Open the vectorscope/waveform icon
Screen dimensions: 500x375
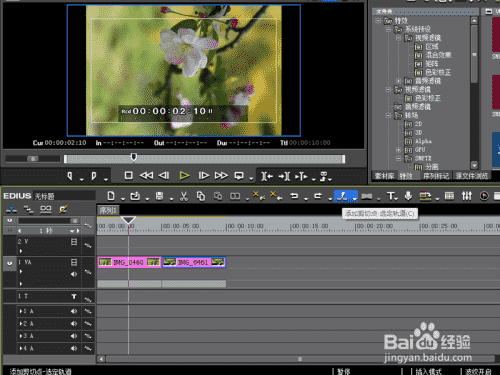click(x=484, y=196)
